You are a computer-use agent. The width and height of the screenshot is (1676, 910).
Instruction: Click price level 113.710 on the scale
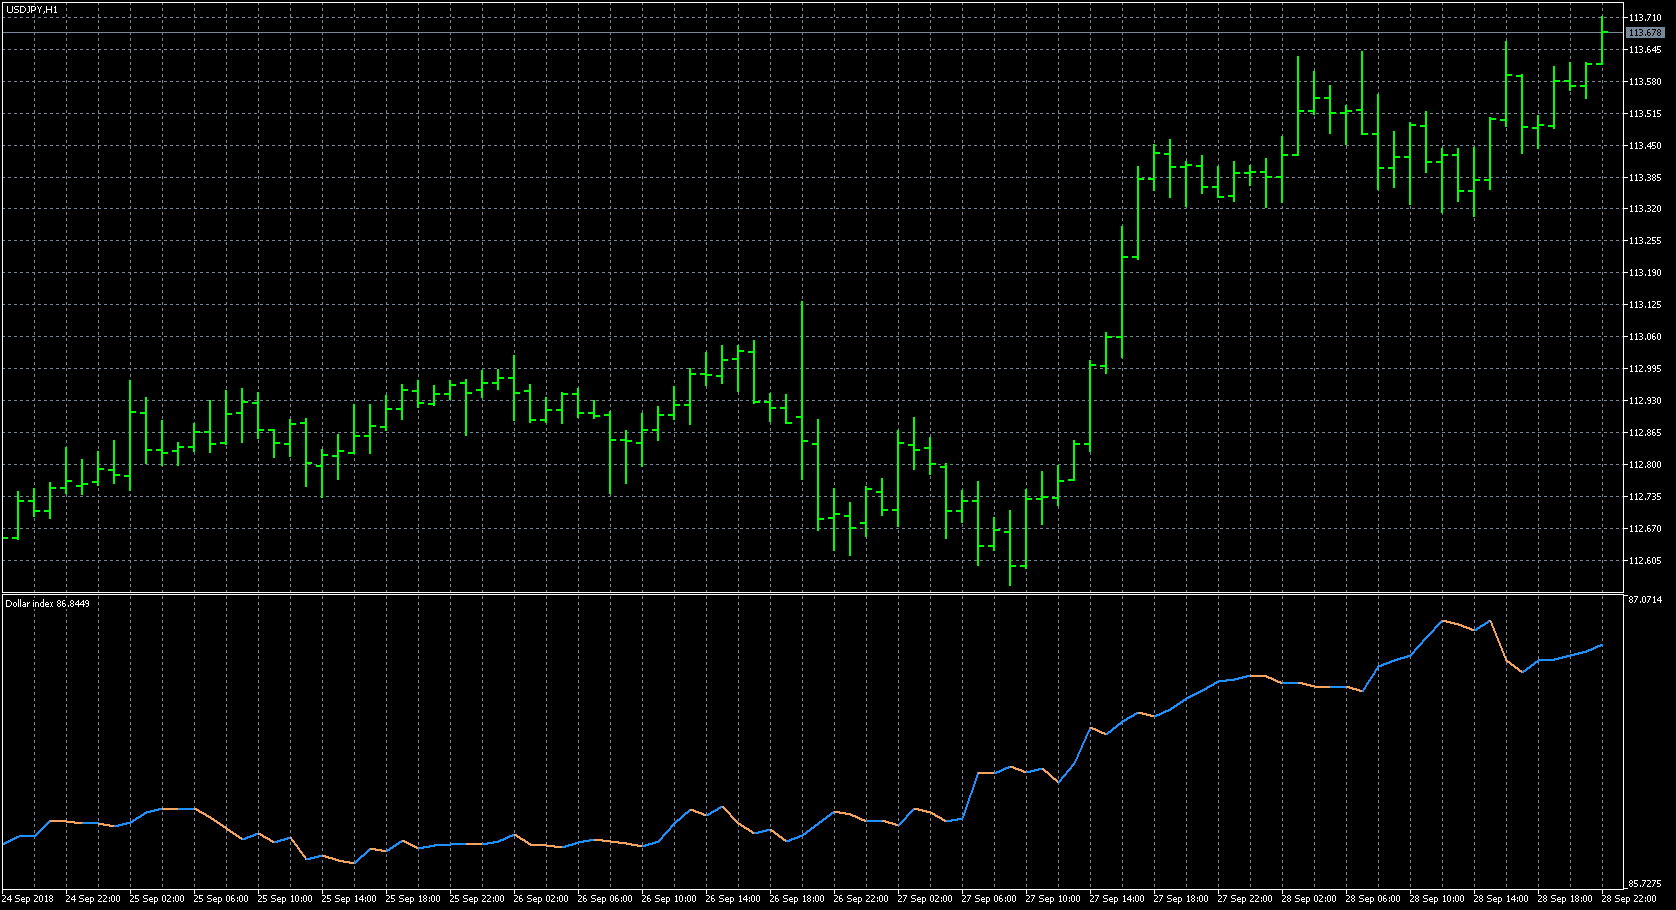tap(1645, 18)
